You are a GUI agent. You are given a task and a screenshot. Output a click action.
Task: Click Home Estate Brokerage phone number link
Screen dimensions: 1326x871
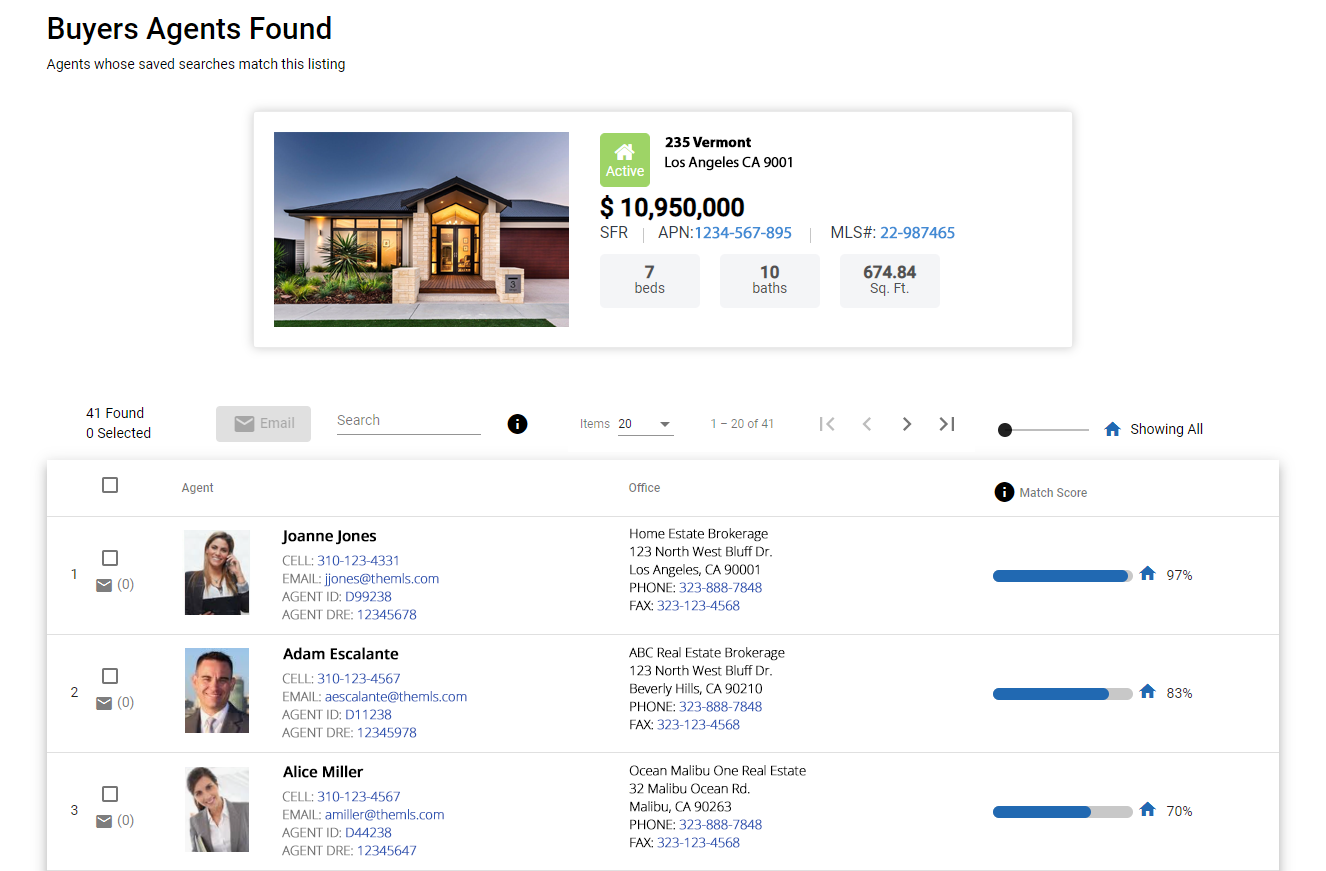coord(720,588)
